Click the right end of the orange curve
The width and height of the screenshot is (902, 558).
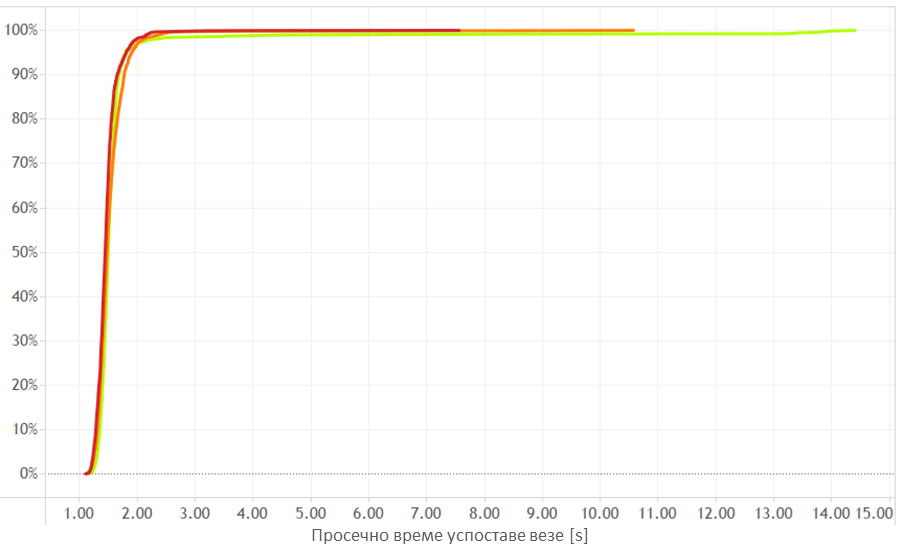click(x=632, y=30)
